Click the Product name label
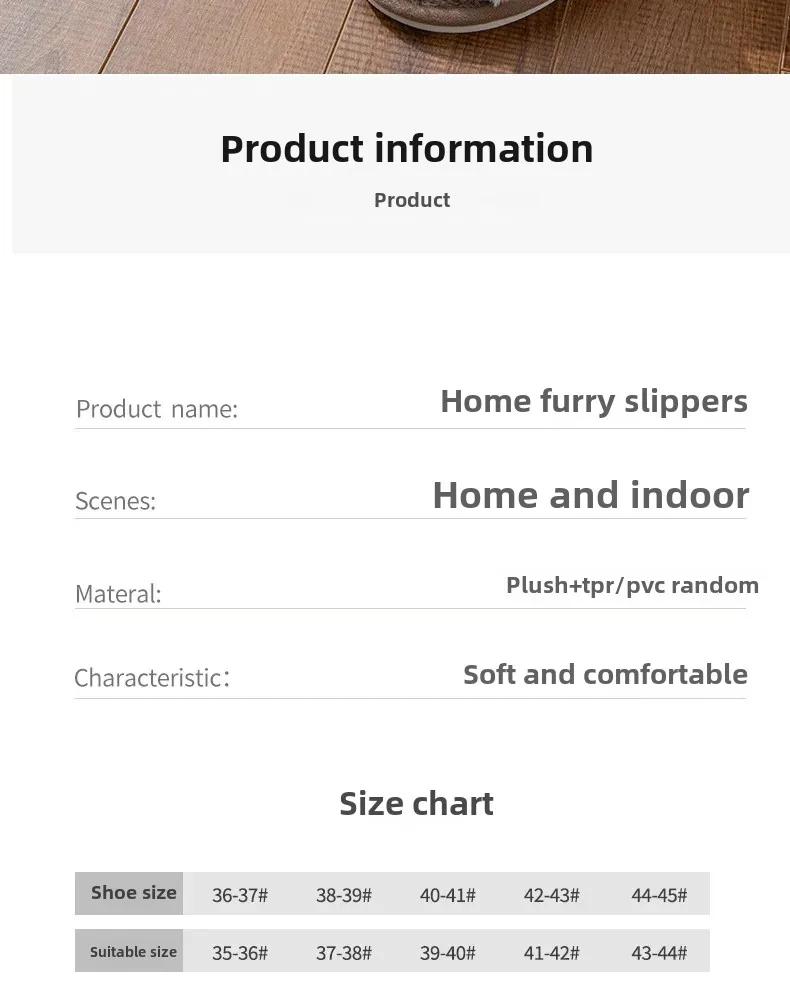Screen dimensions: 790x1000 pyautogui.click(x=157, y=409)
